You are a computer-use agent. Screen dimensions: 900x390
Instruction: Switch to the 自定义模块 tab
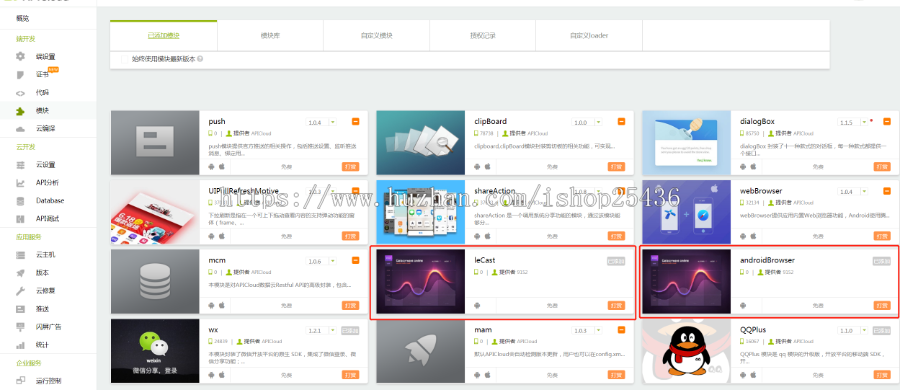[377, 36]
